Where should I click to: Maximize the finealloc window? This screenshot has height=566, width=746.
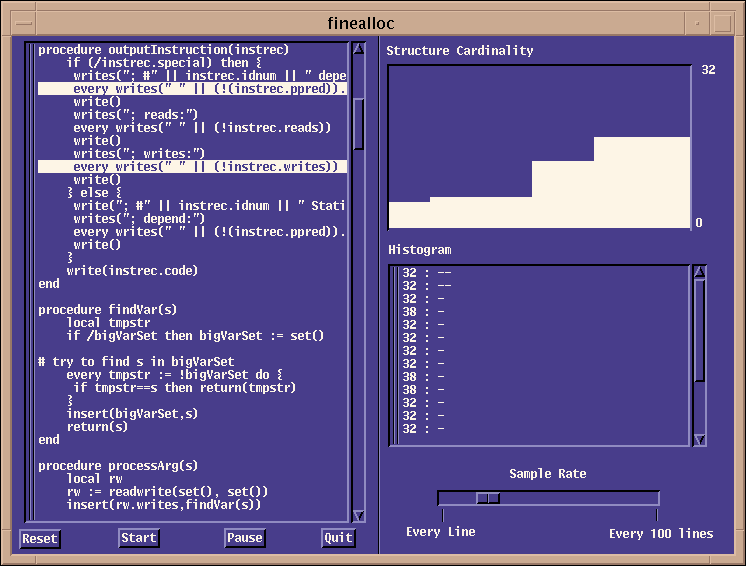[x=729, y=23]
